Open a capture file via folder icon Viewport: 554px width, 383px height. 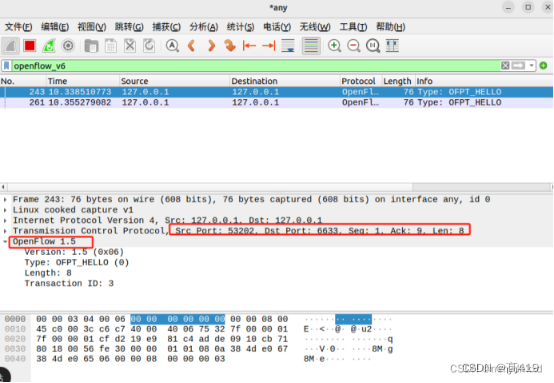(x=92, y=46)
